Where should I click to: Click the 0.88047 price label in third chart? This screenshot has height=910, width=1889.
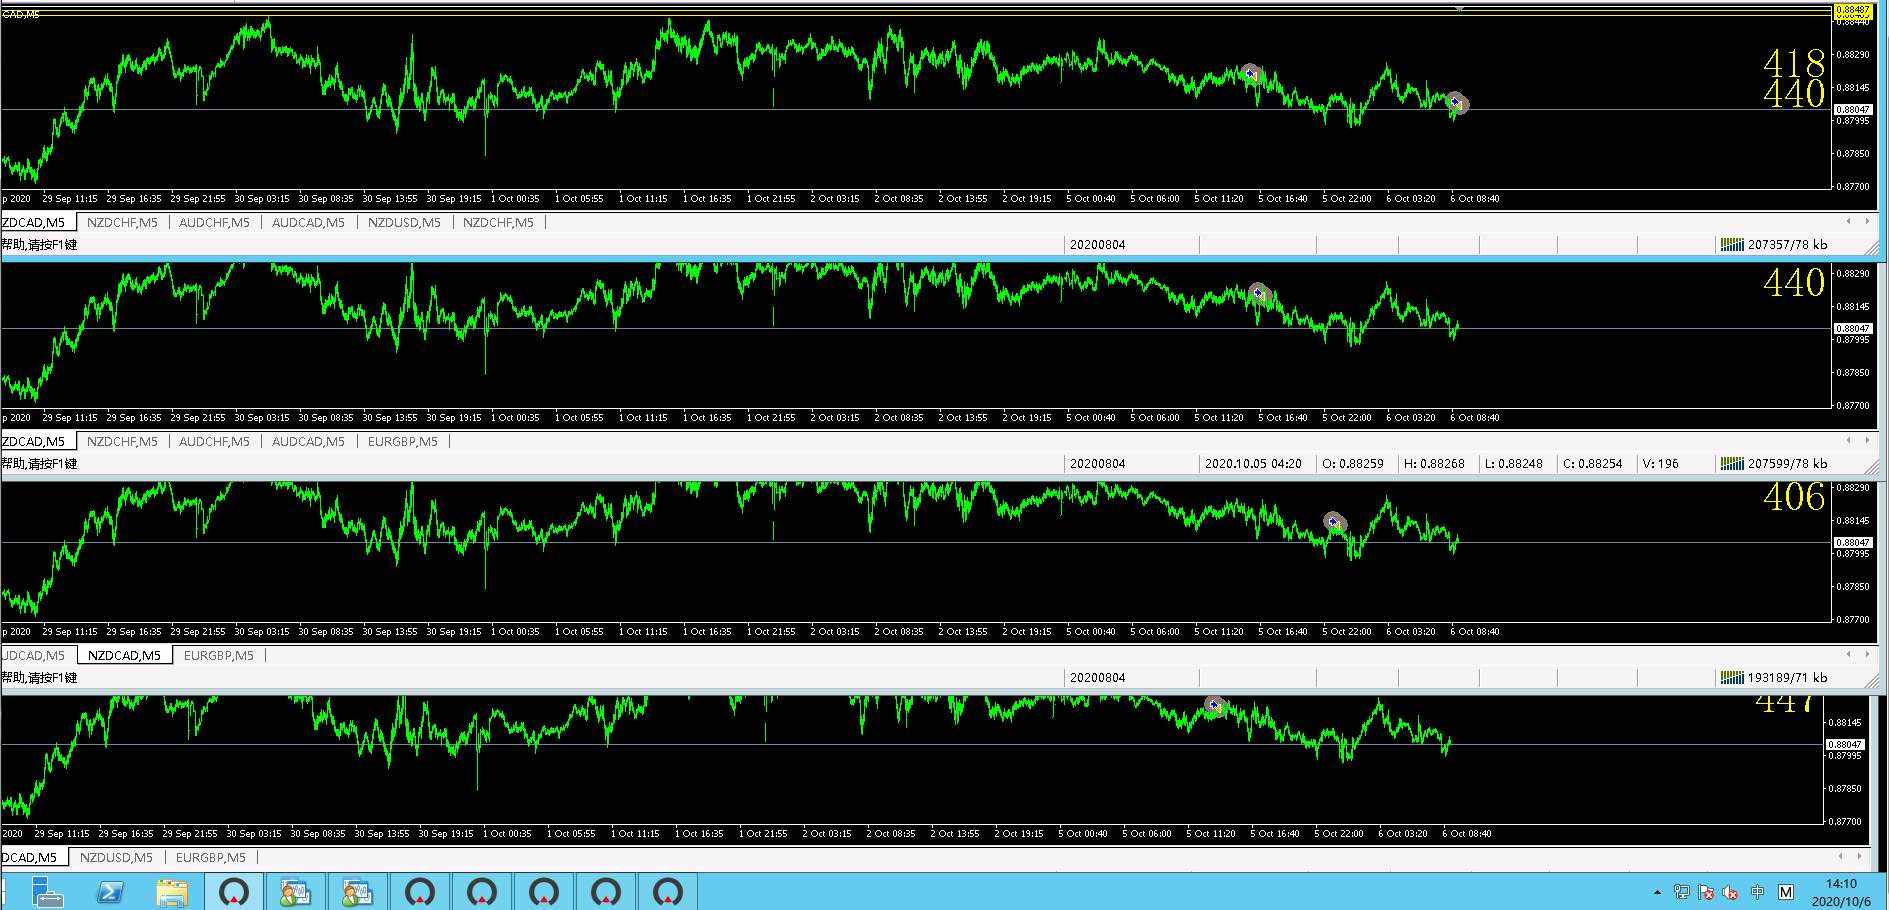tap(1852, 542)
